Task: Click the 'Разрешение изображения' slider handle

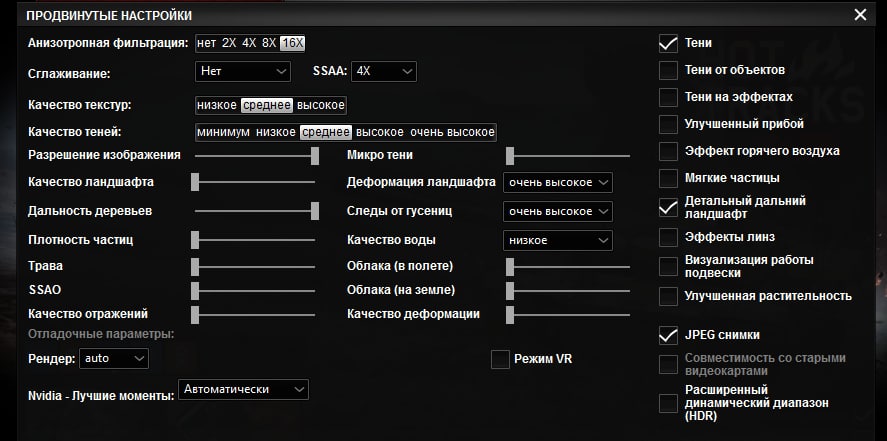Action: click(x=315, y=155)
